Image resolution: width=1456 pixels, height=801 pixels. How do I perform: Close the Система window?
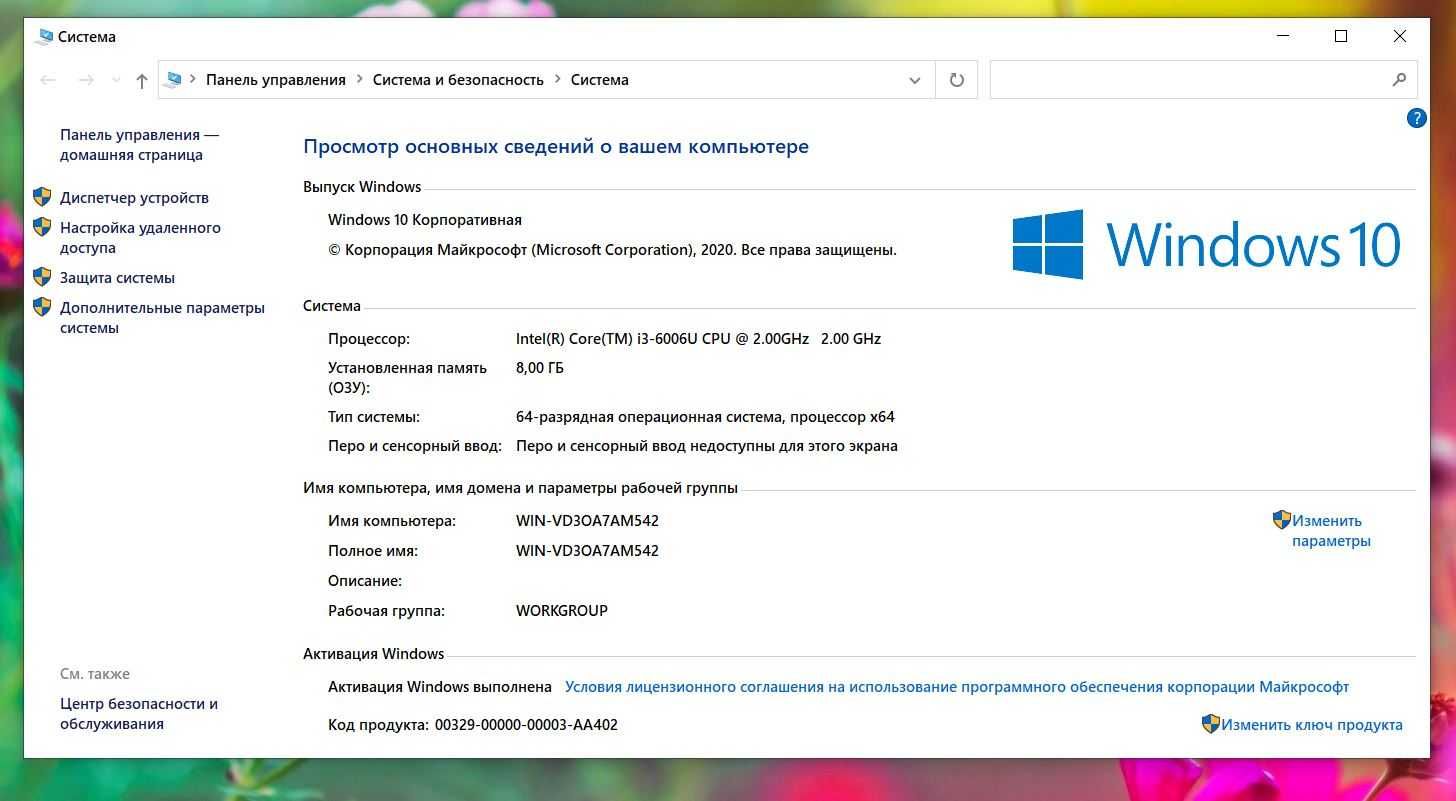(x=1400, y=36)
